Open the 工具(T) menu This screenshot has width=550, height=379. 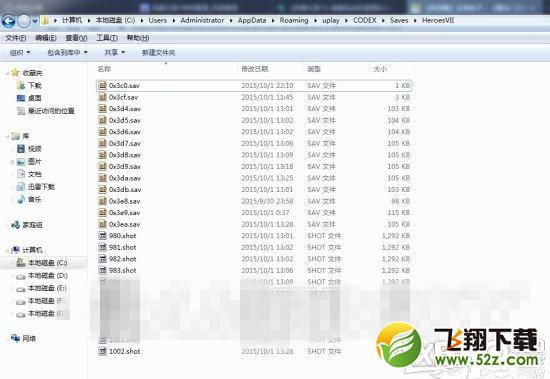pos(107,38)
